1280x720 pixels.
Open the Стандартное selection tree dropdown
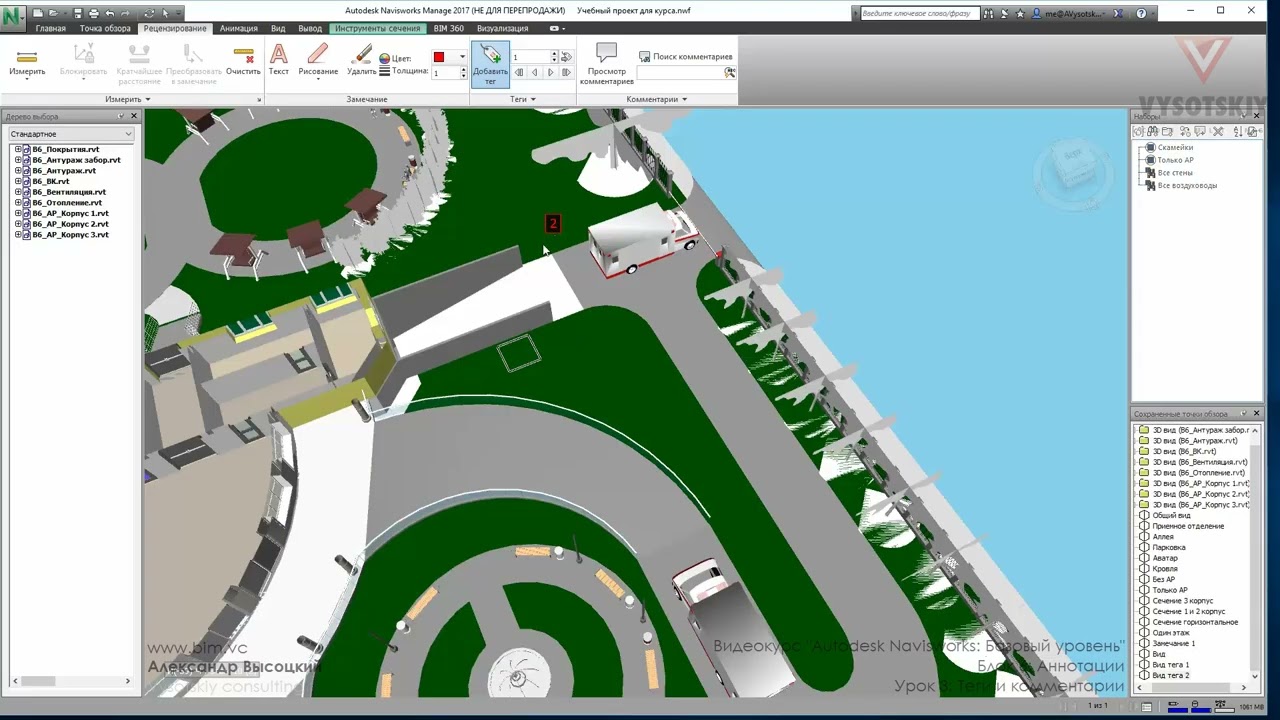71,134
